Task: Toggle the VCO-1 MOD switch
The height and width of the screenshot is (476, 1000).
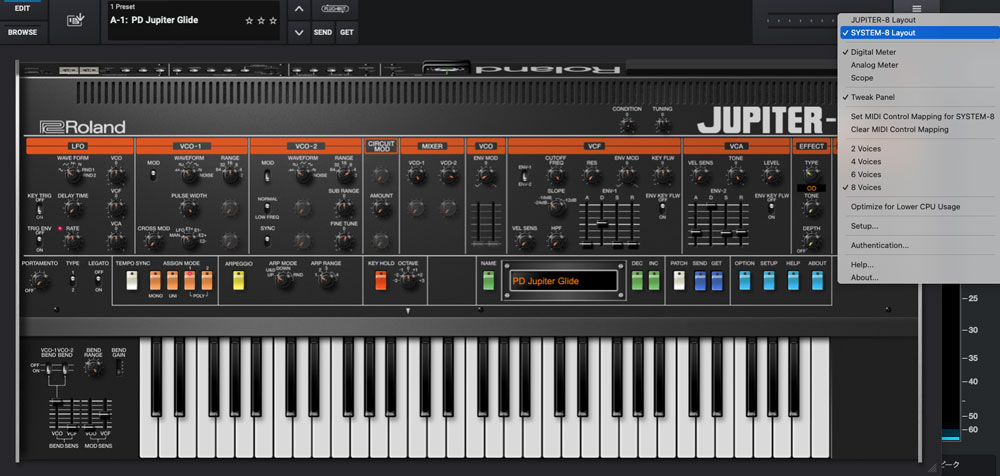Action: [x=153, y=175]
